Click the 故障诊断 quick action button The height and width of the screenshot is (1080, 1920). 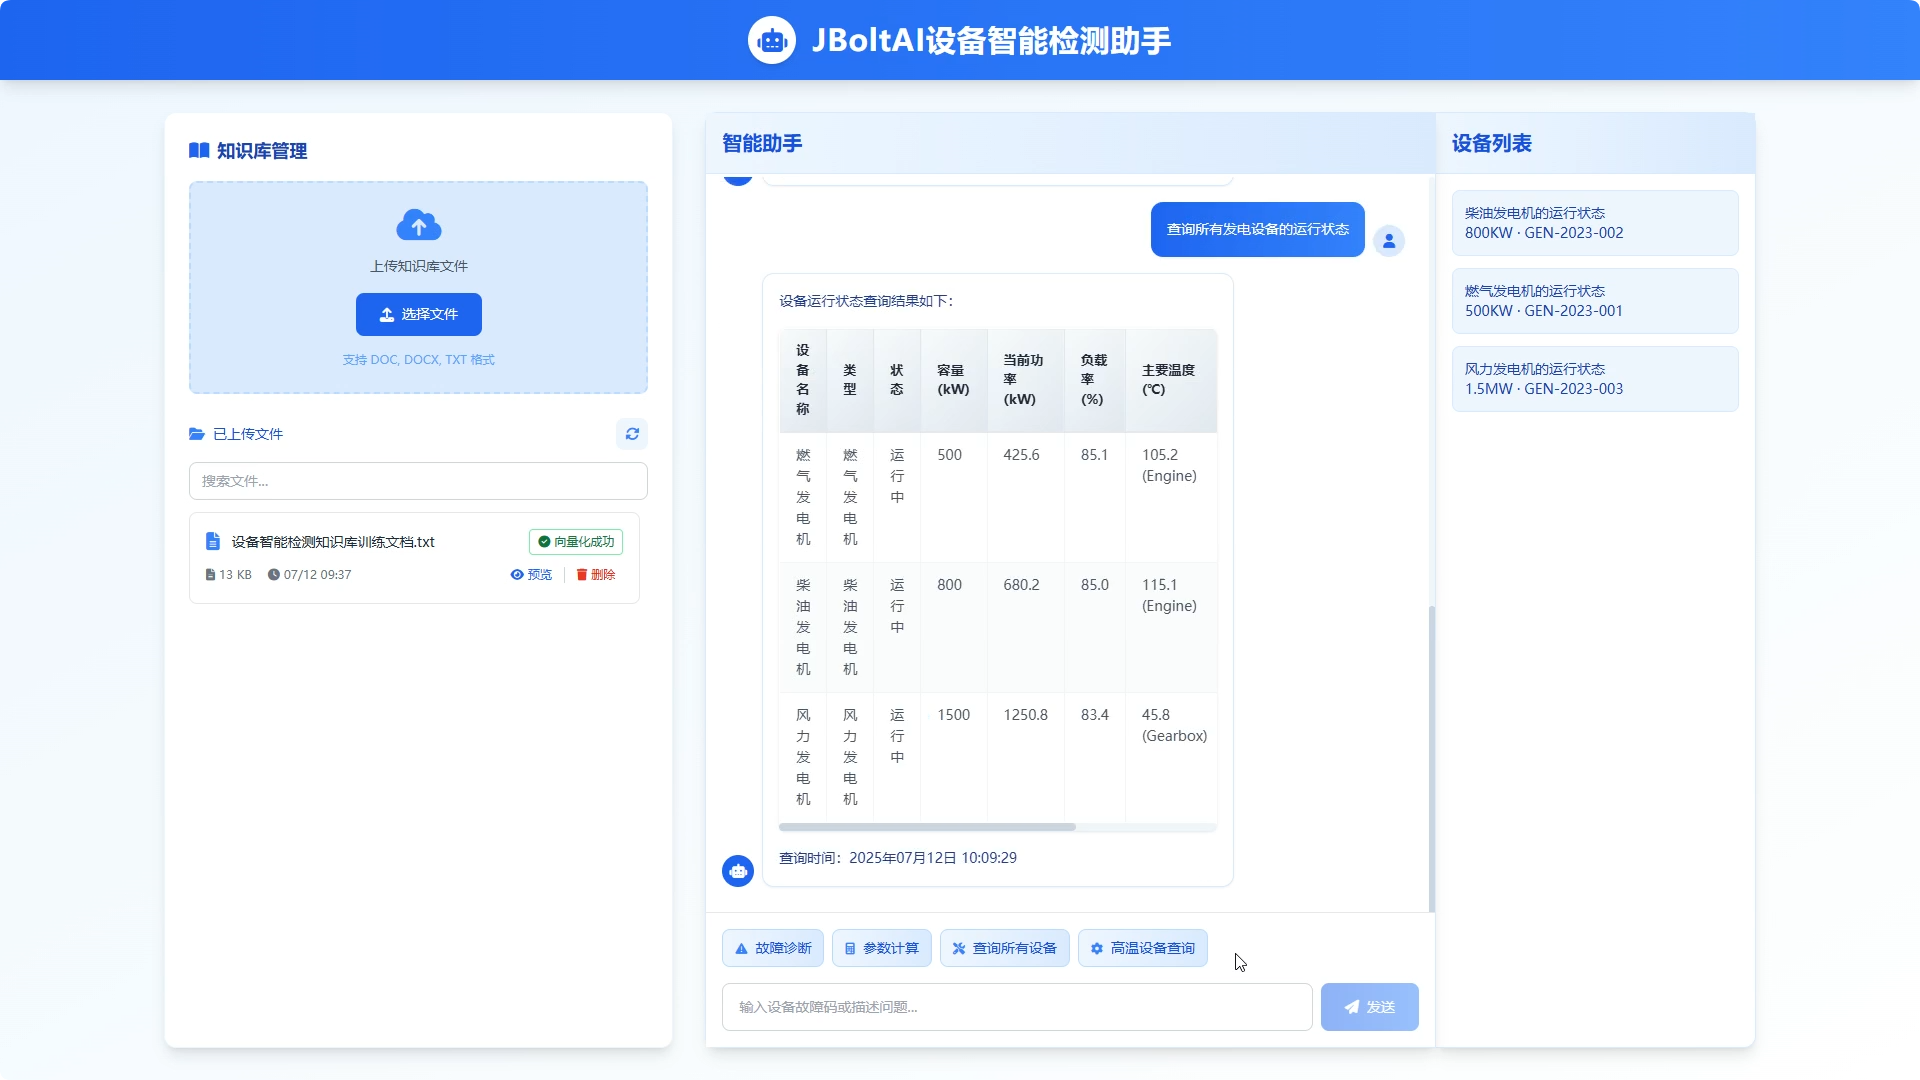click(773, 948)
